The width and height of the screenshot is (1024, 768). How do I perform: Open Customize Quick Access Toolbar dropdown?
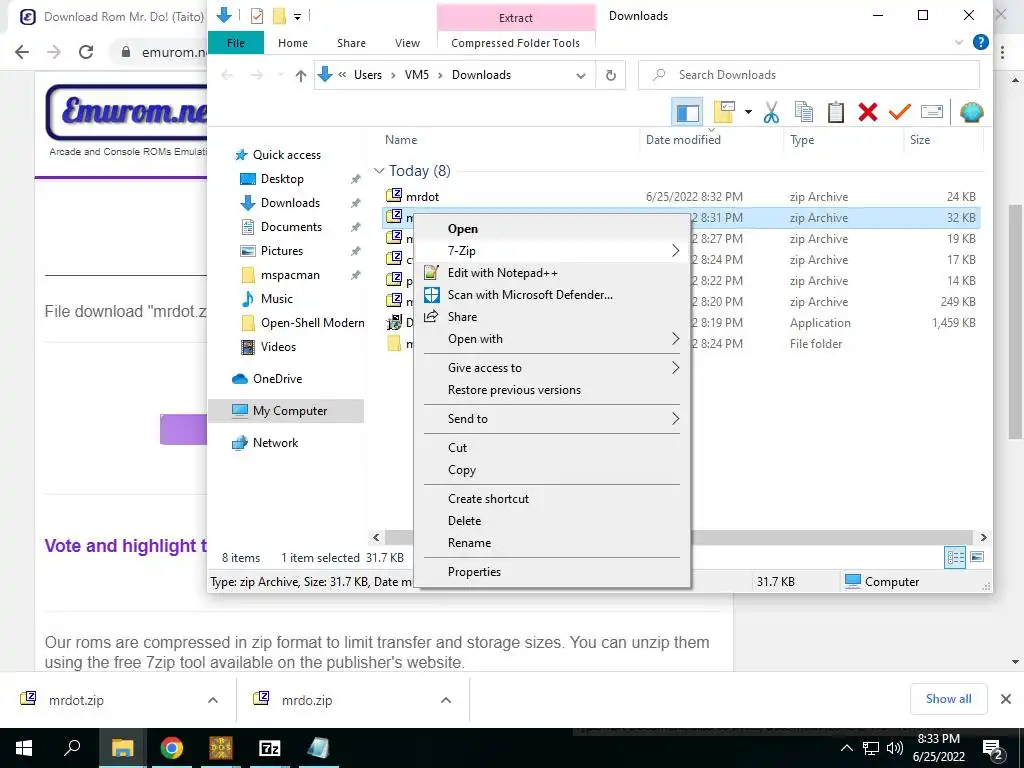[x=297, y=16]
